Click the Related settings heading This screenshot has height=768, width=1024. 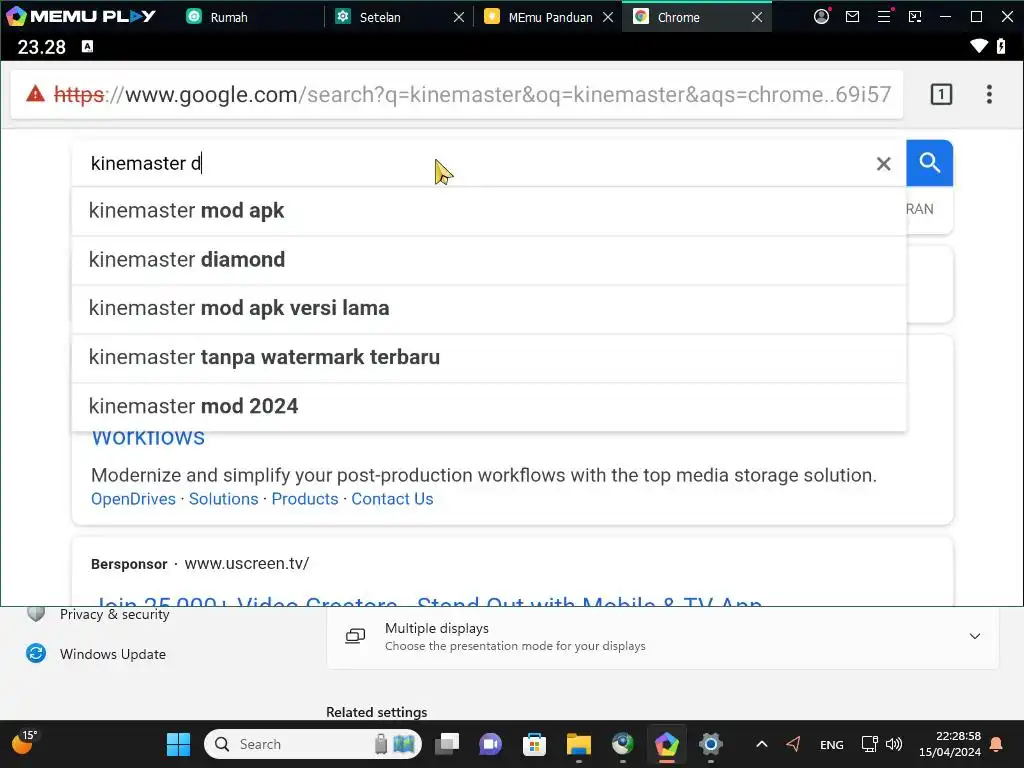pyautogui.click(x=376, y=712)
